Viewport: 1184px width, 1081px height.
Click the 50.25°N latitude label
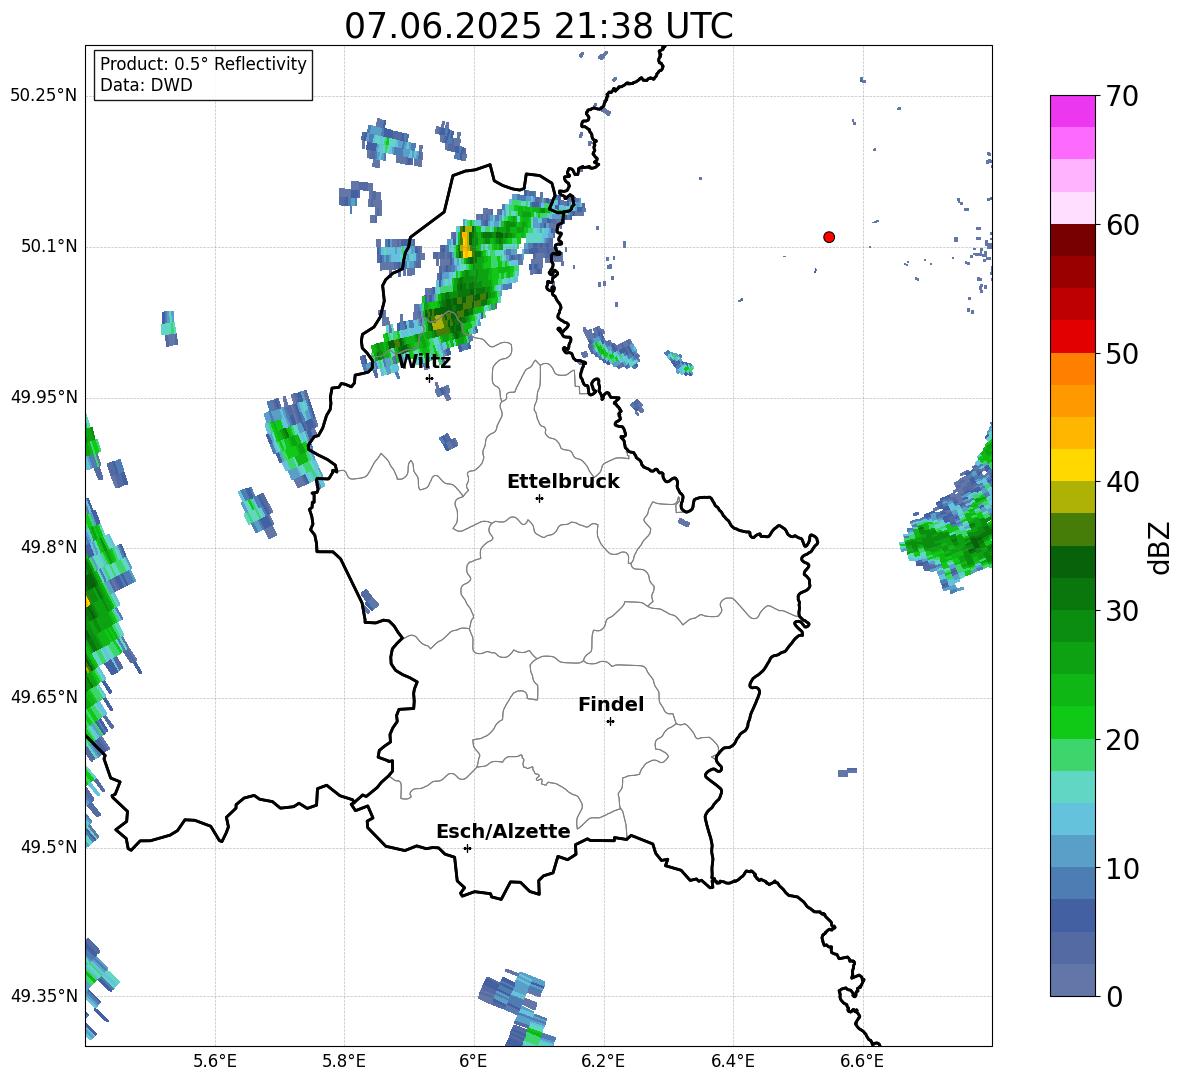coord(43,96)
